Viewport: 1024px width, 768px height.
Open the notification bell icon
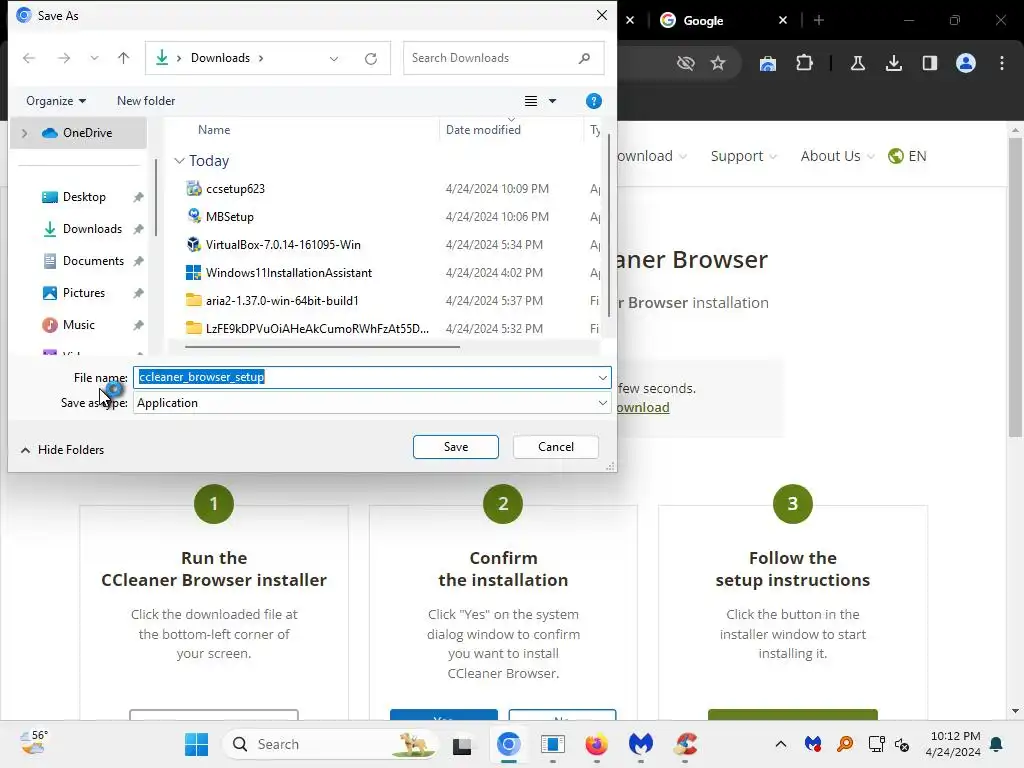(997, 744)
